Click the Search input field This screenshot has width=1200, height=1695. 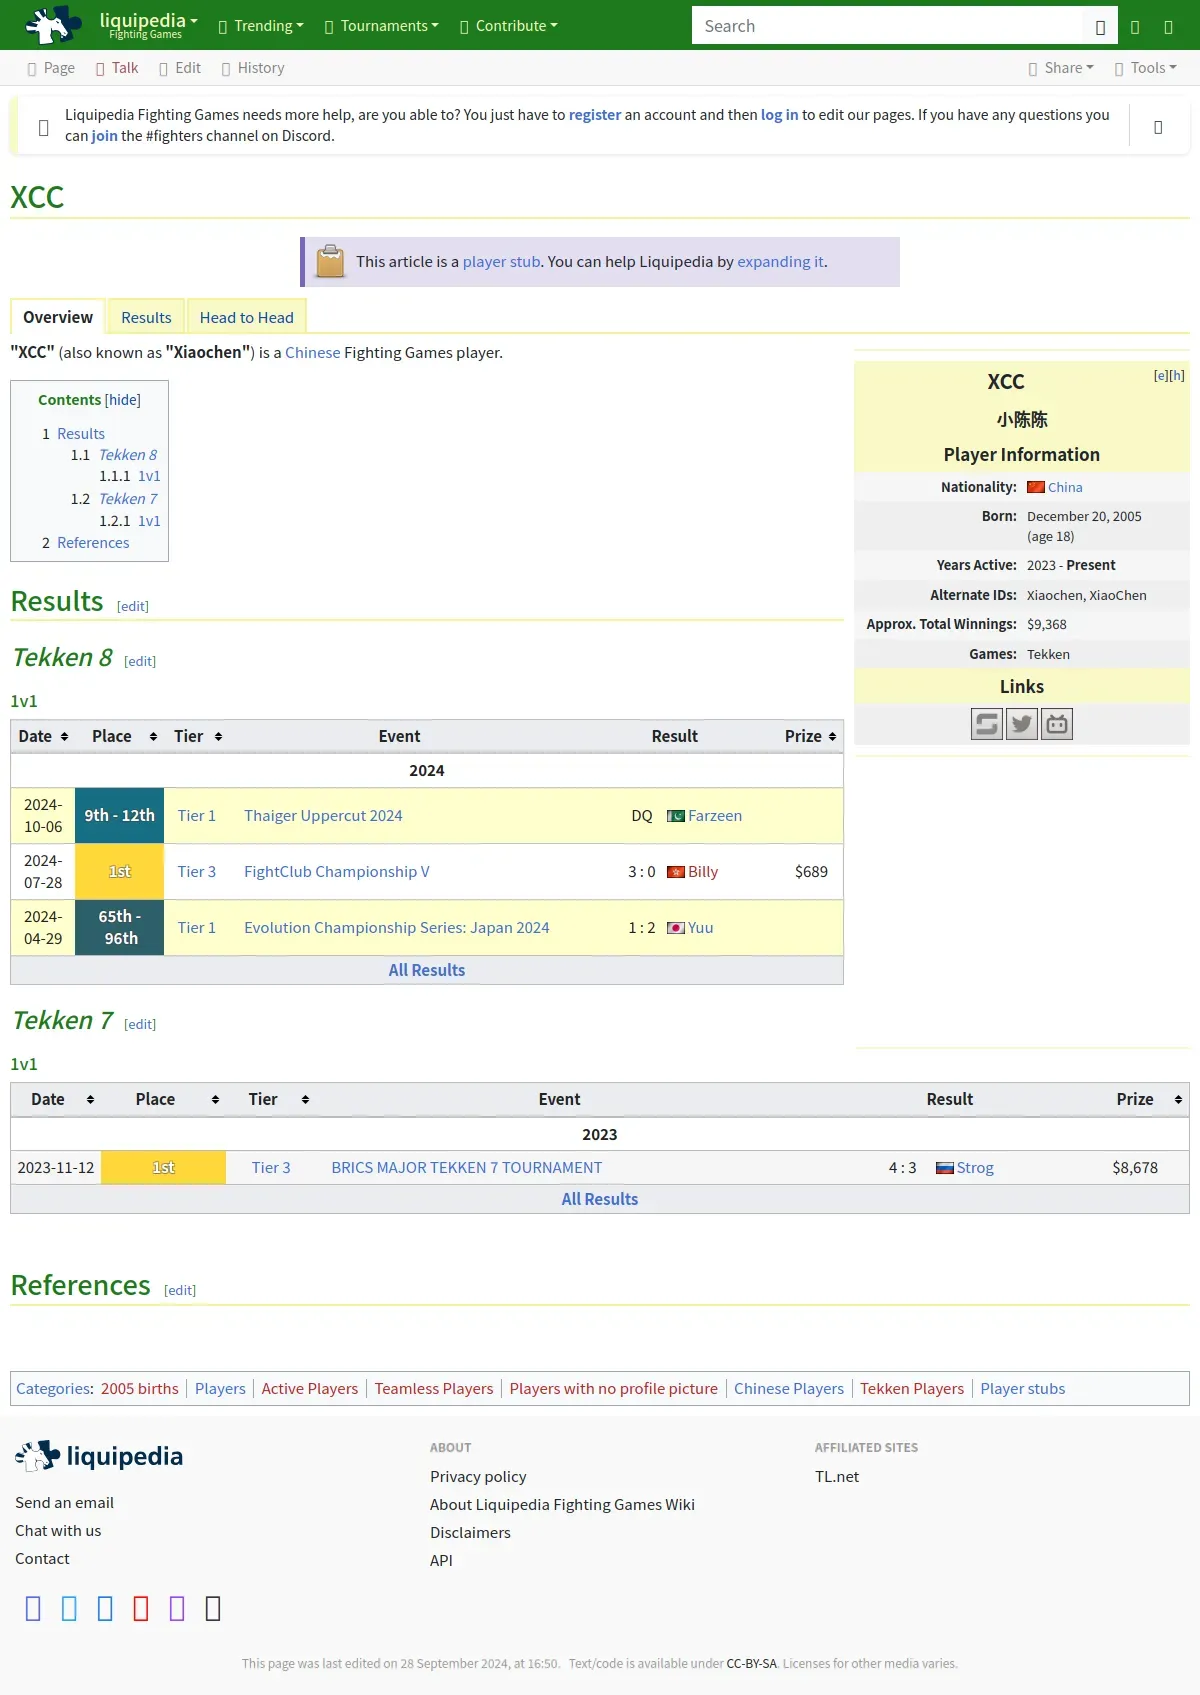[887, 26]
